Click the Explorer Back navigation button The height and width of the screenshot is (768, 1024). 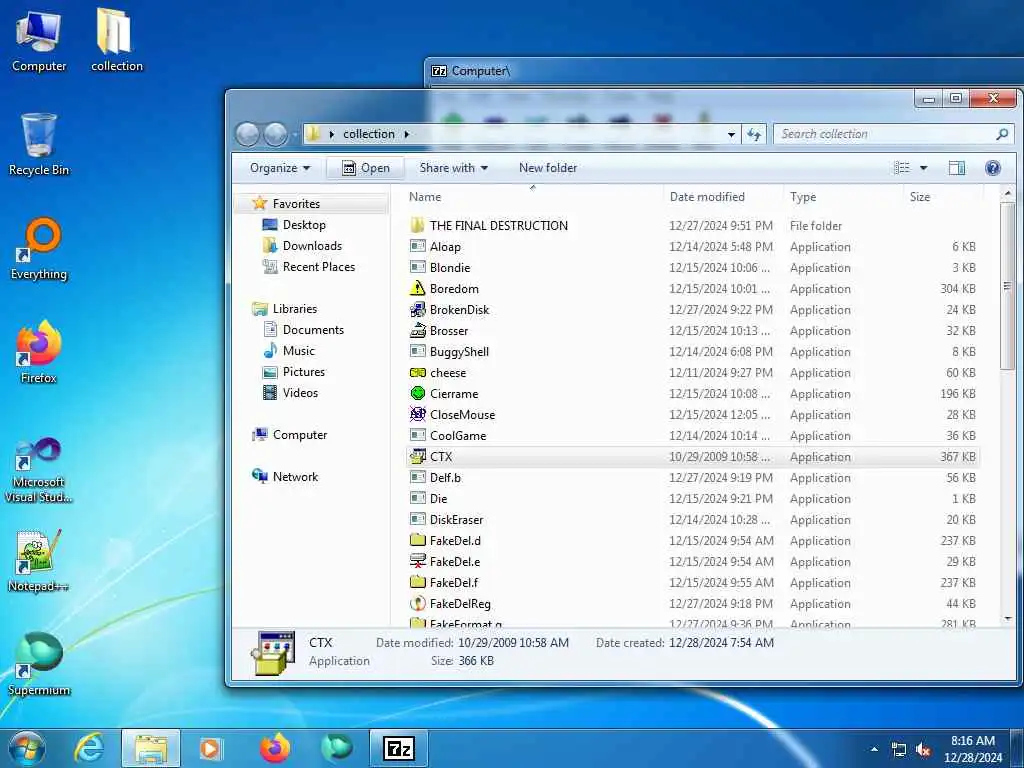[x=248, y=135]
